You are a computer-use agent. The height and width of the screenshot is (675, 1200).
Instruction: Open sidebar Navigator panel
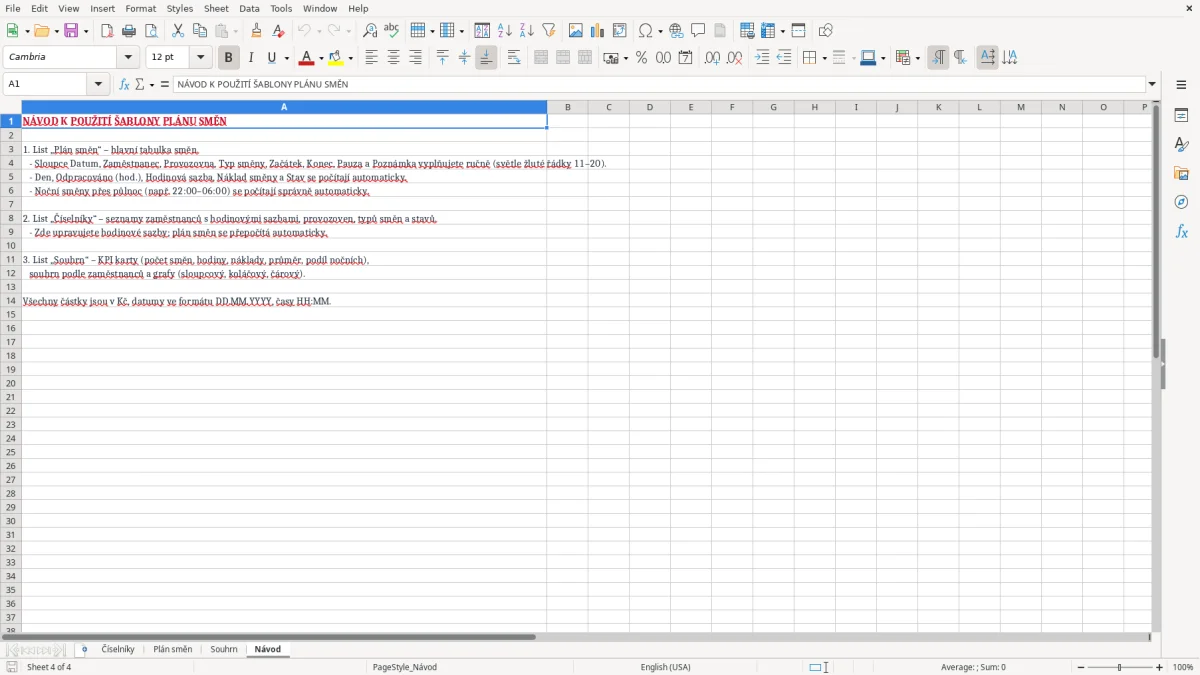(x=1181, y=202)
